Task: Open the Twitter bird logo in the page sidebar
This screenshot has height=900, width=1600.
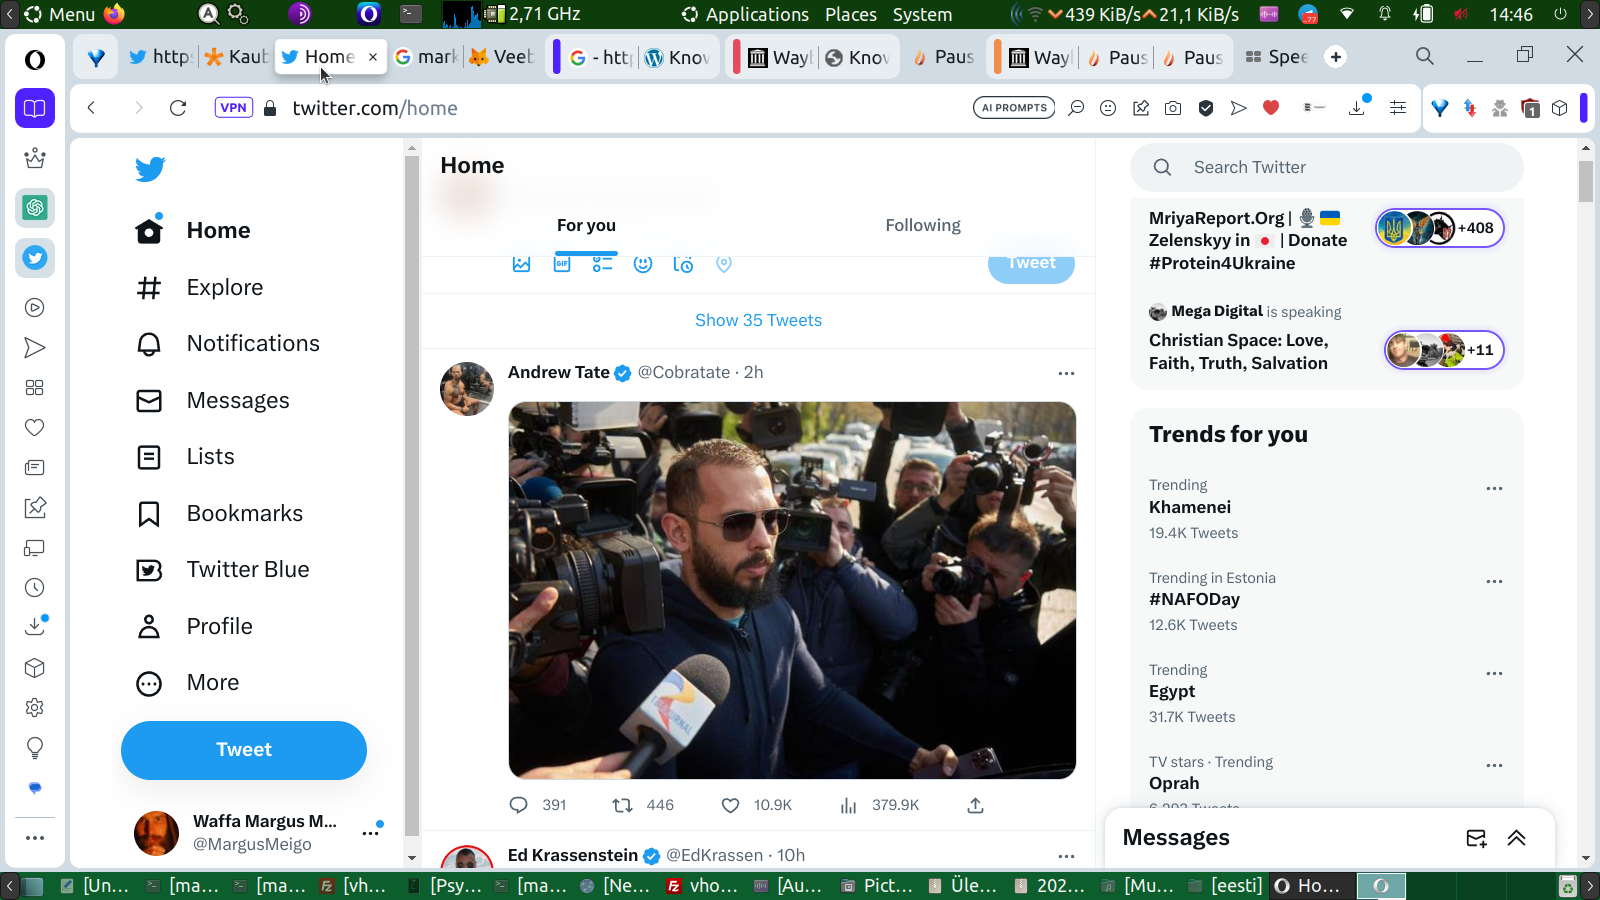Action: [150, 169]
